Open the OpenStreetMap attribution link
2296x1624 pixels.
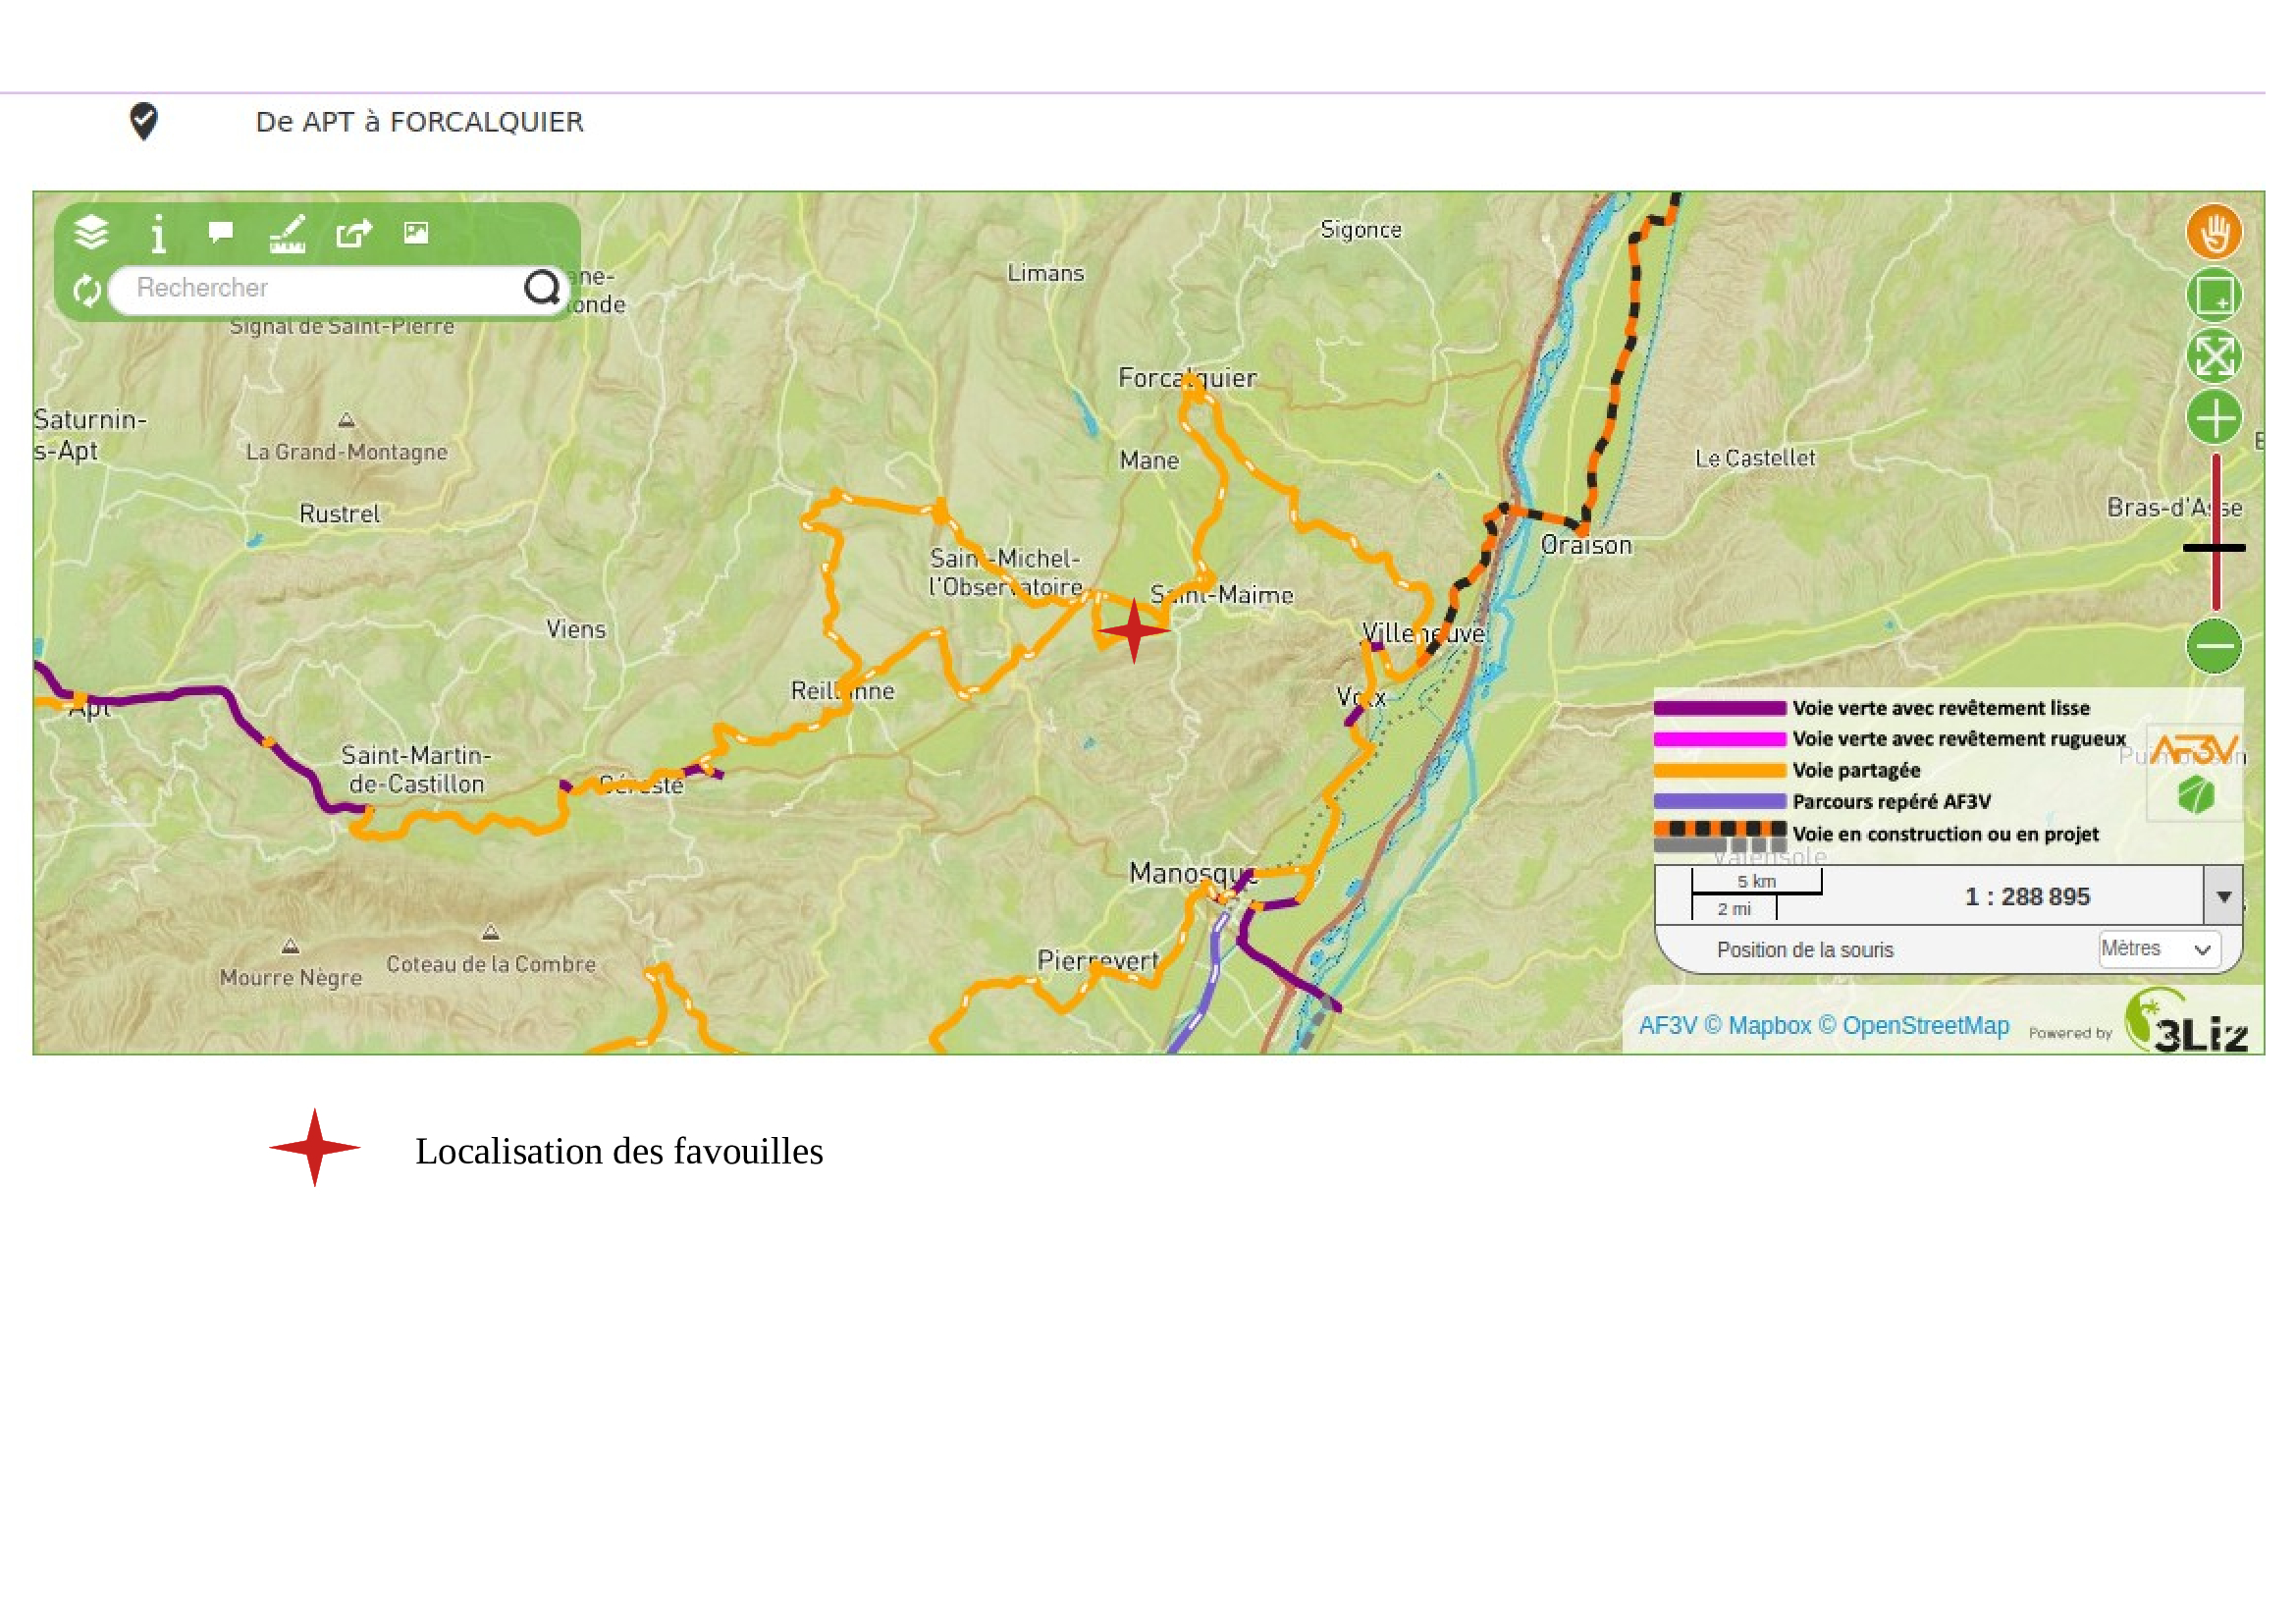pos(1925,1026)
